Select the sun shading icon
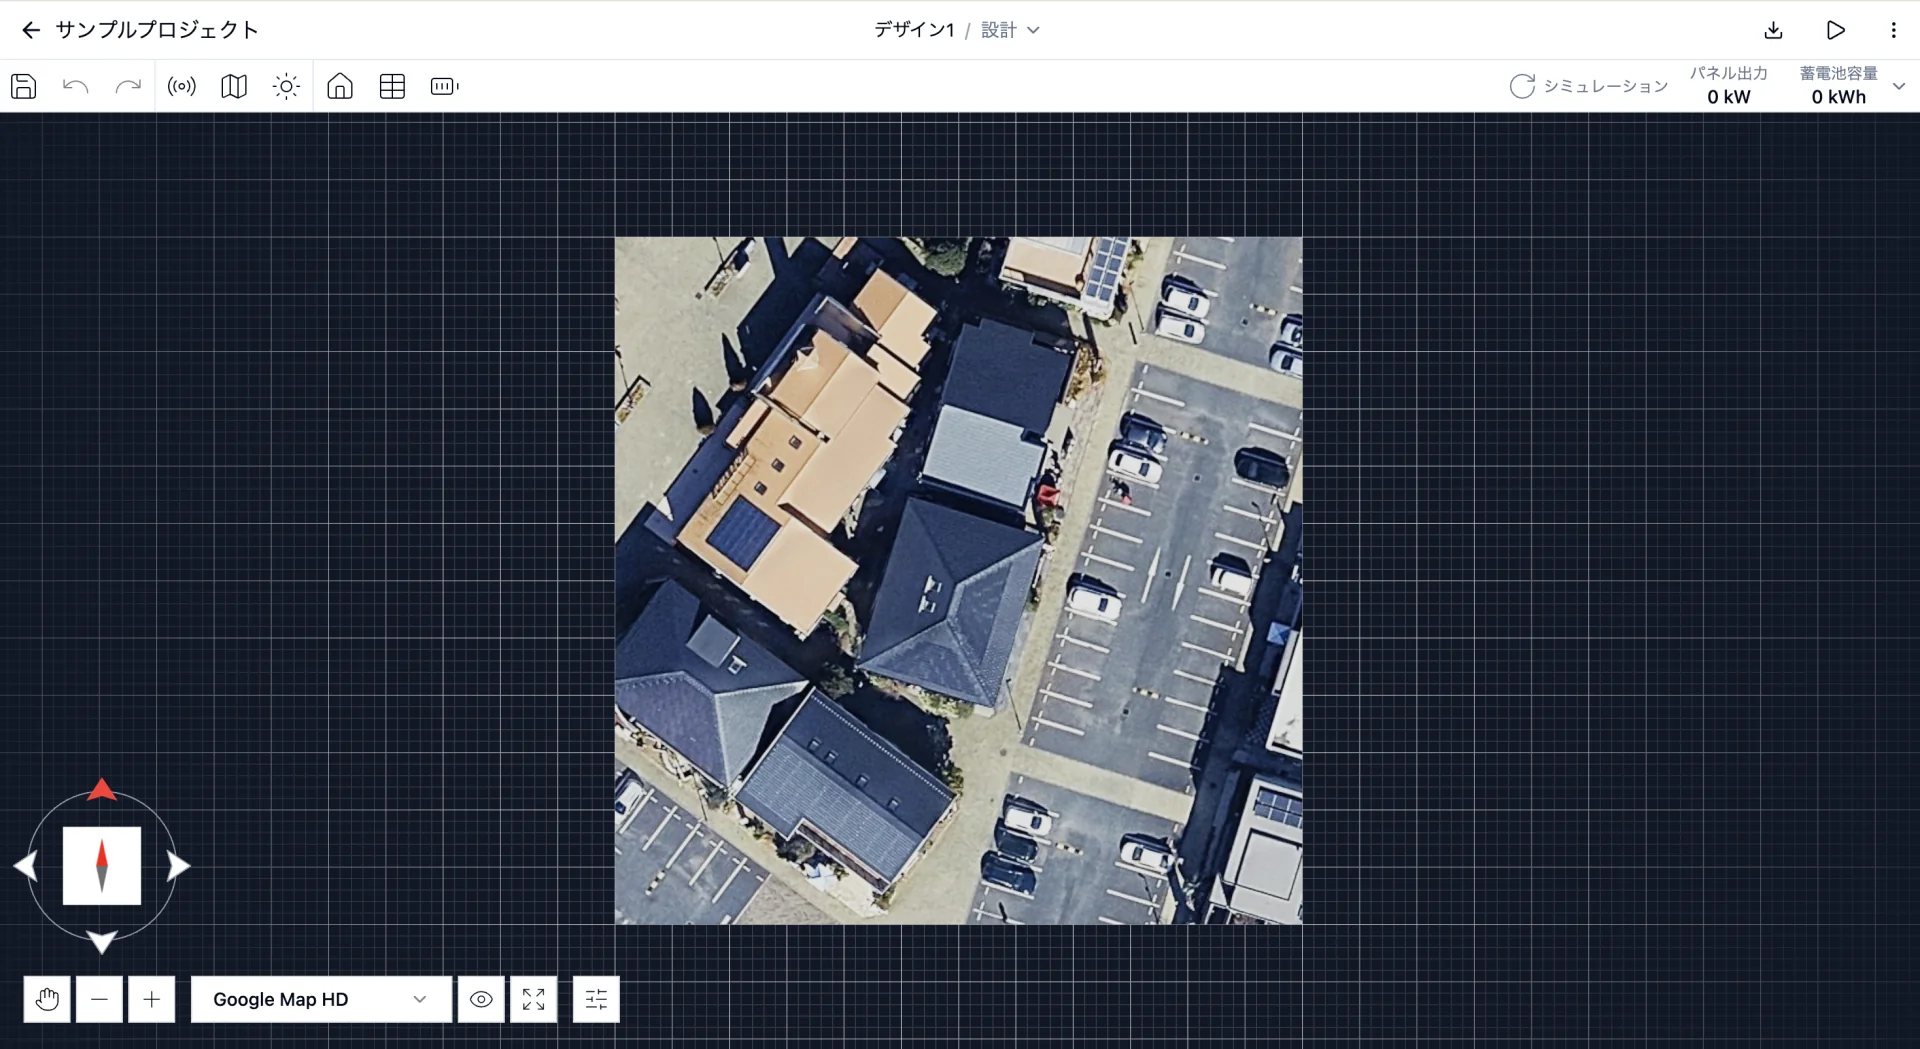 coord(286,86)
